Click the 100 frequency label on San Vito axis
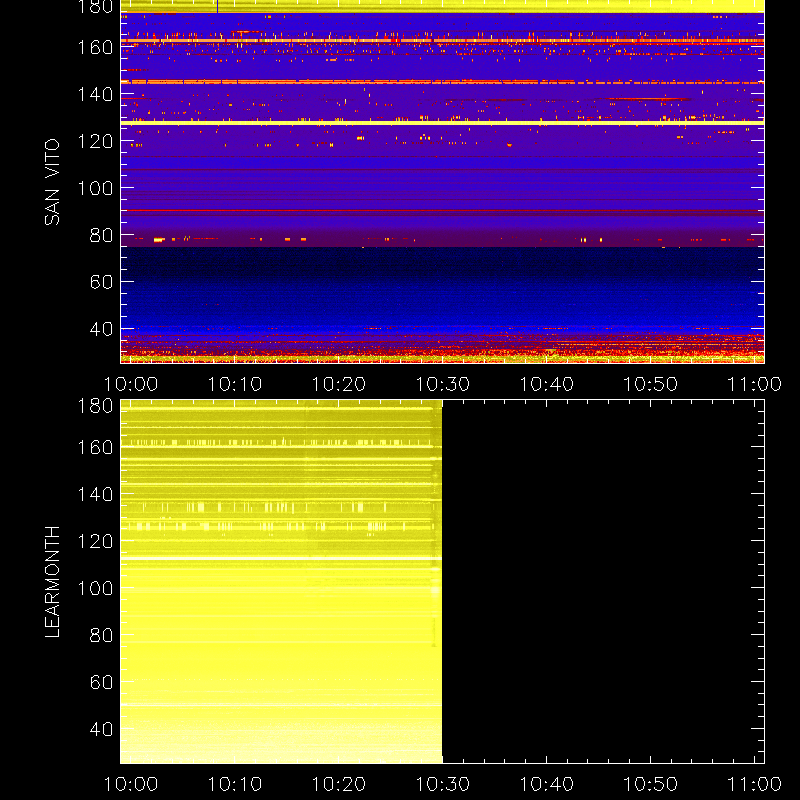This screenshot has width=800, height=800. pyautogui.click(x=95, y=188)
